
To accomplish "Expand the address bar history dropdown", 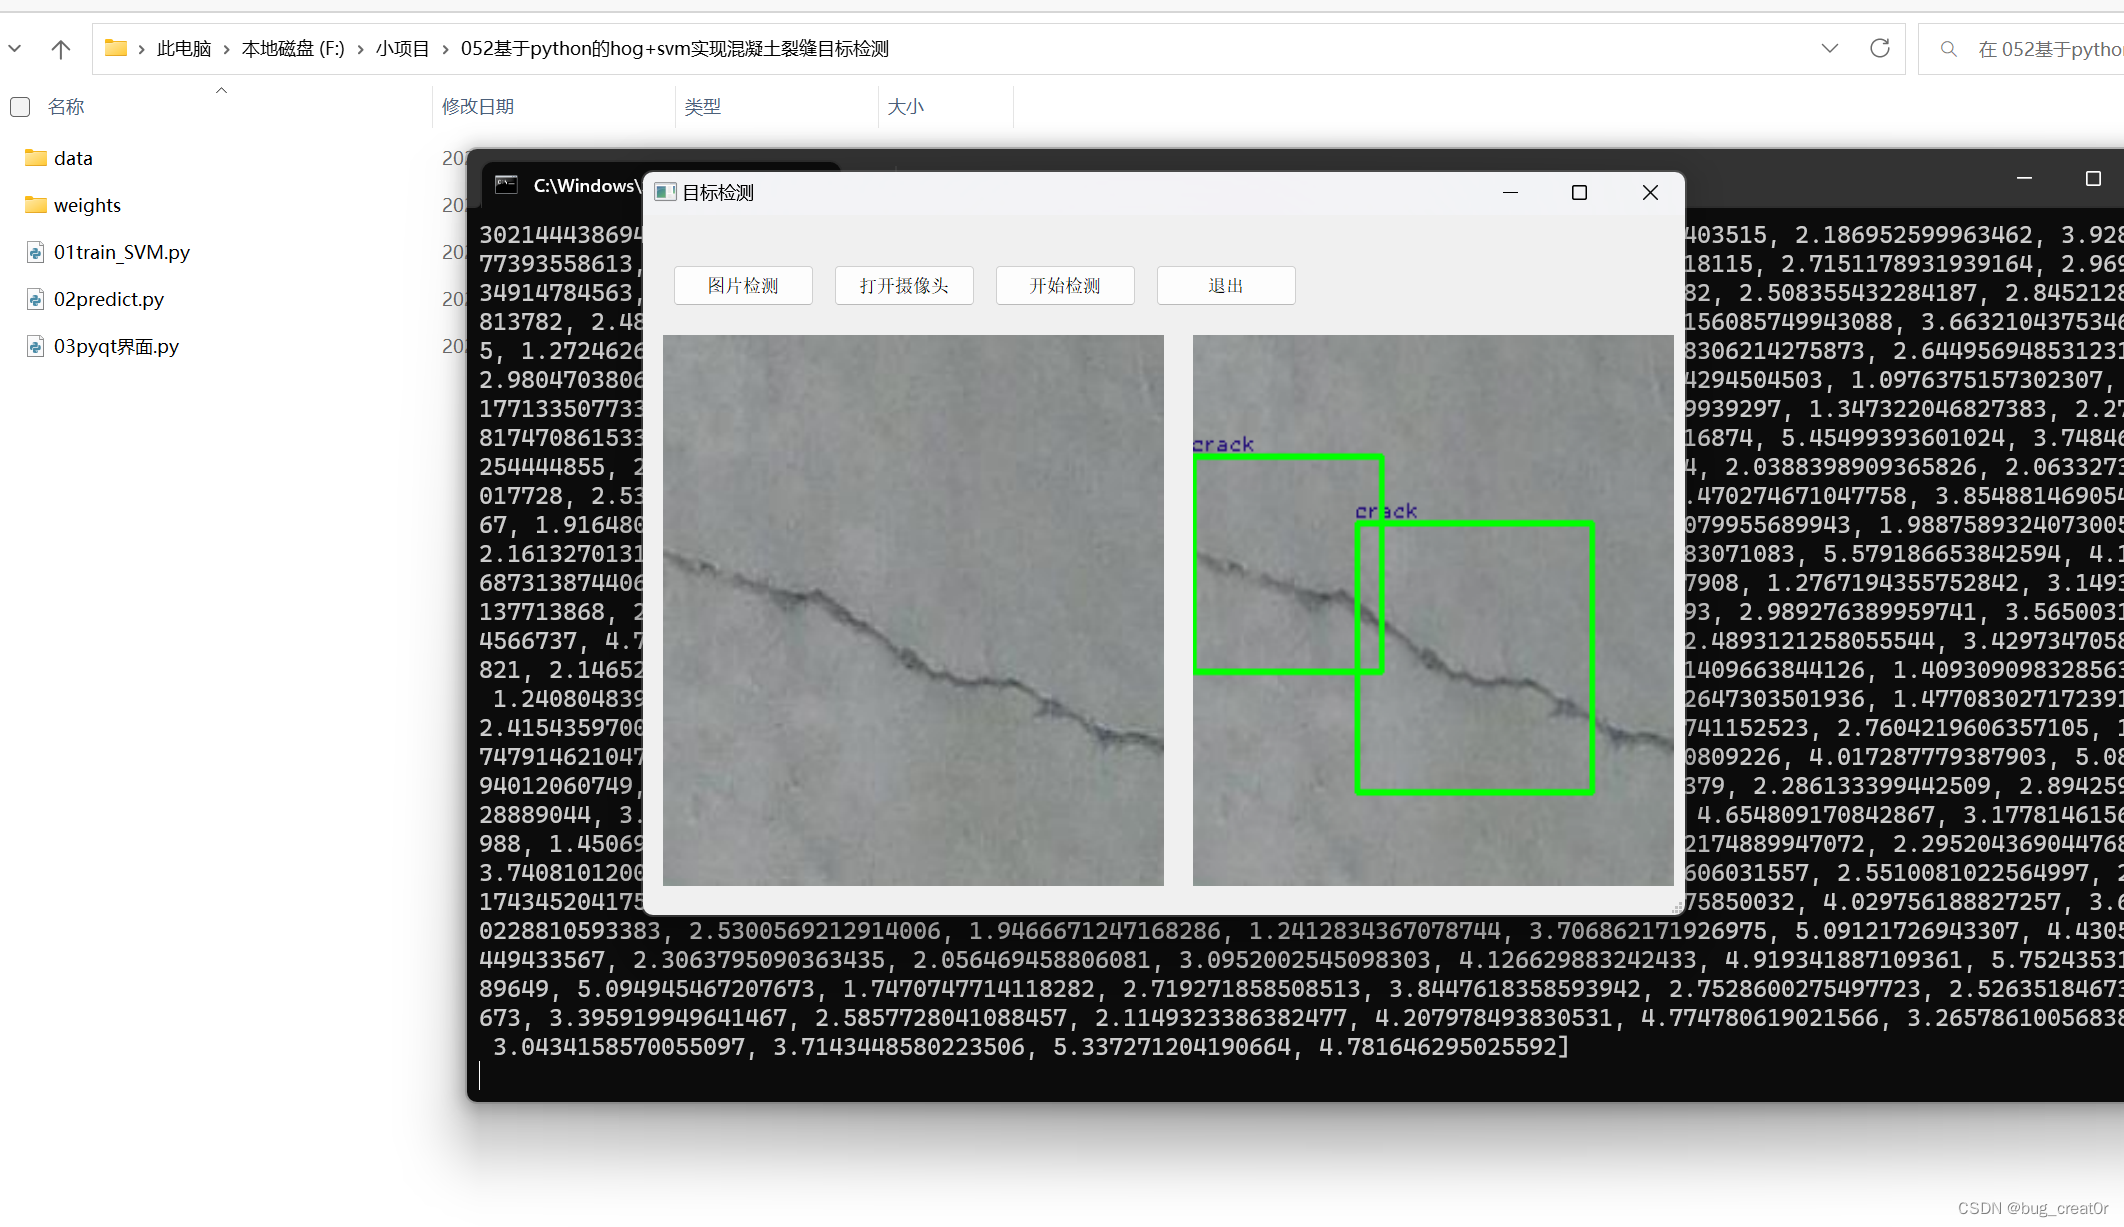I will click(1830, 48).
